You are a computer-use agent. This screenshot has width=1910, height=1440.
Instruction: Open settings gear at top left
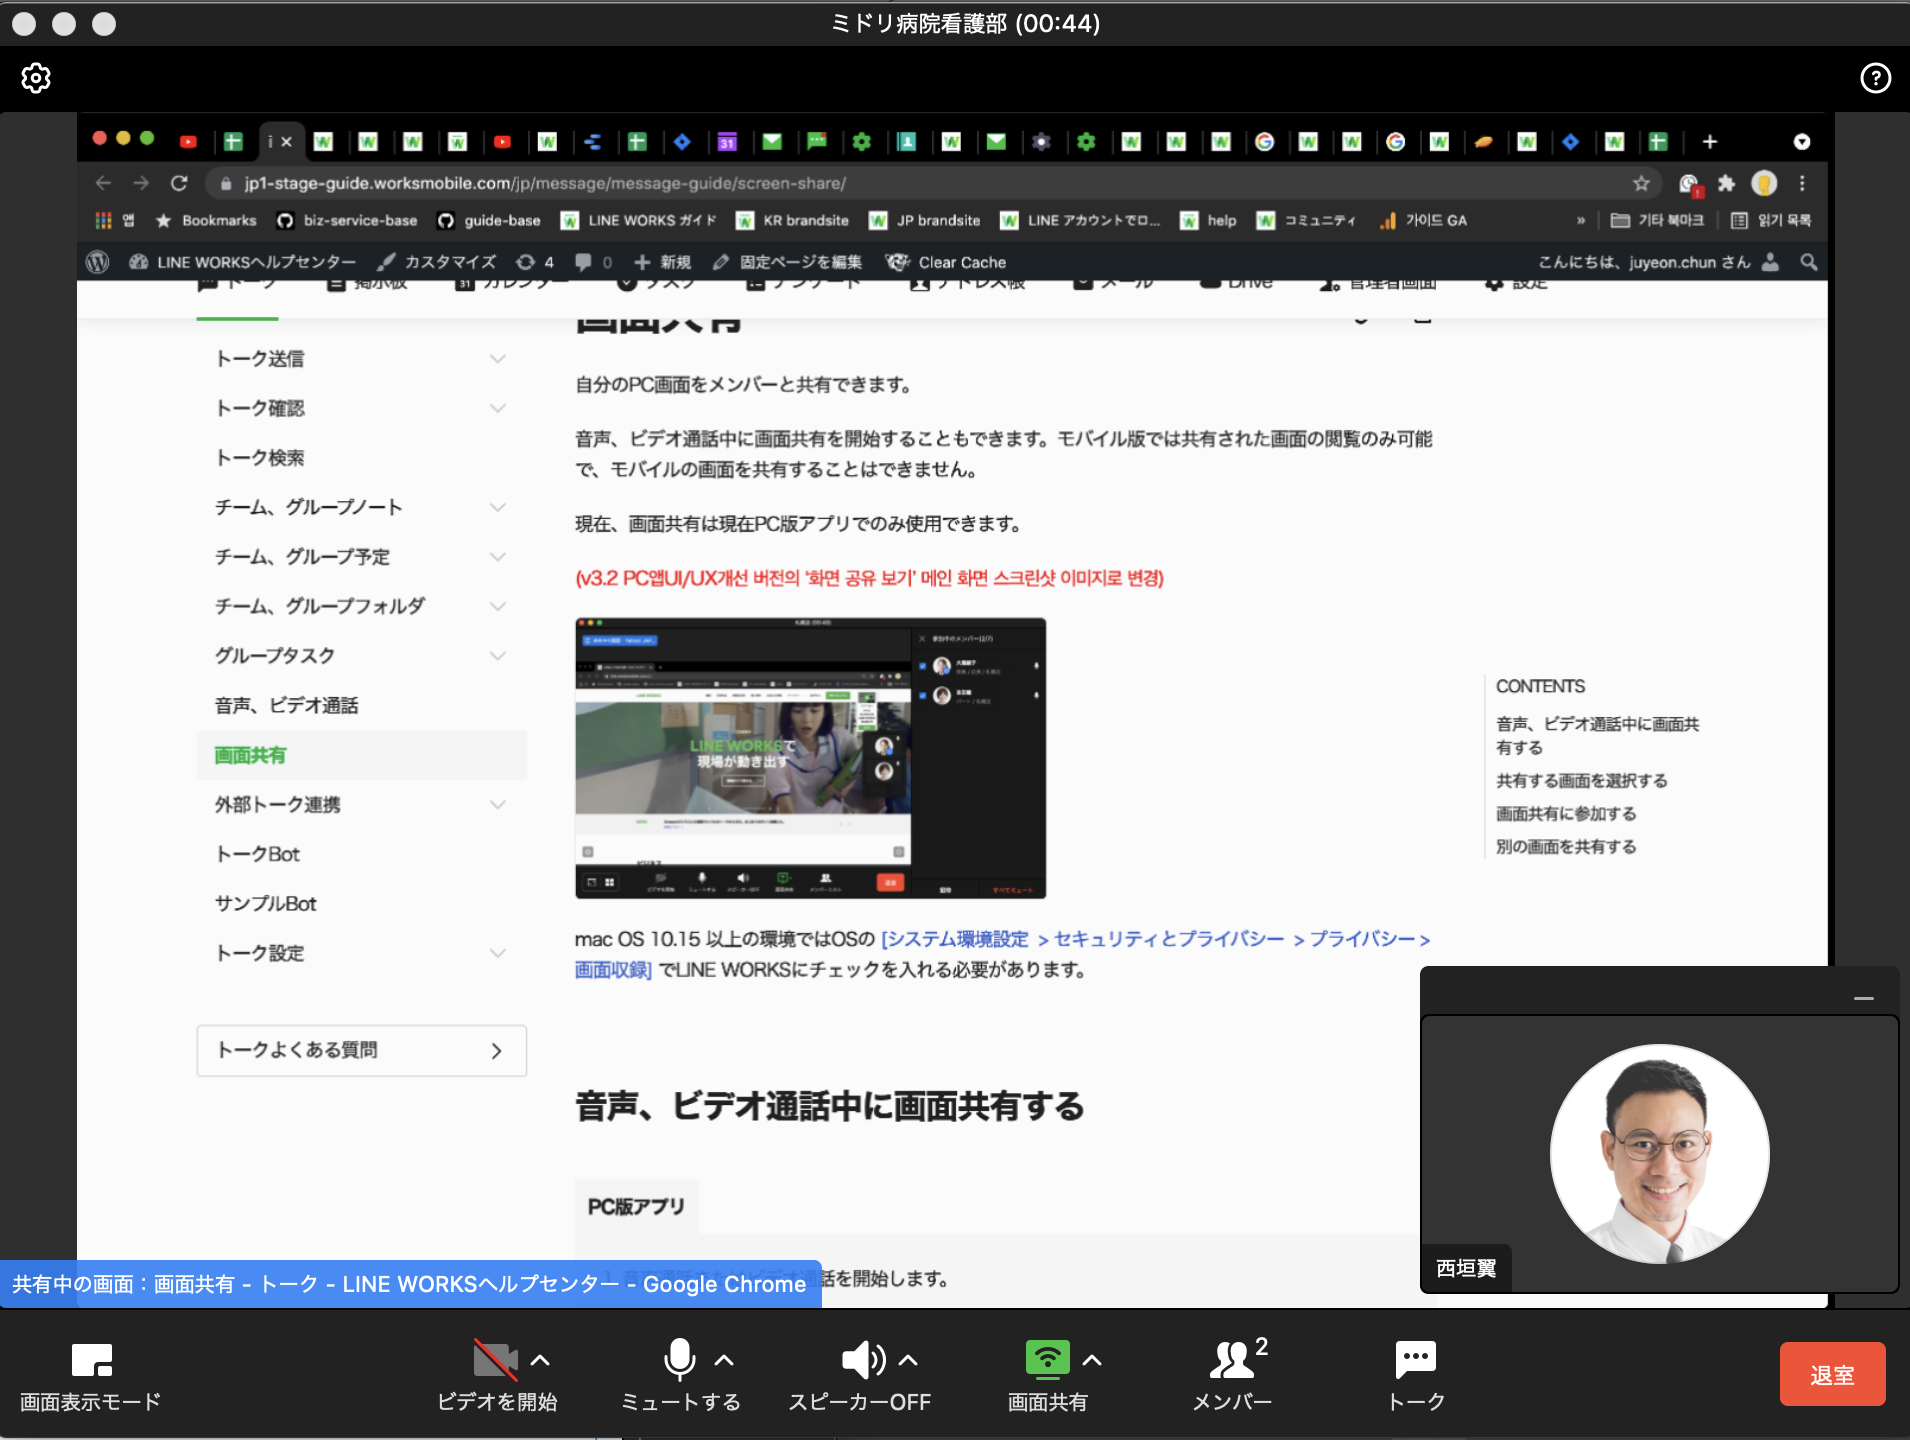point(36,78)
